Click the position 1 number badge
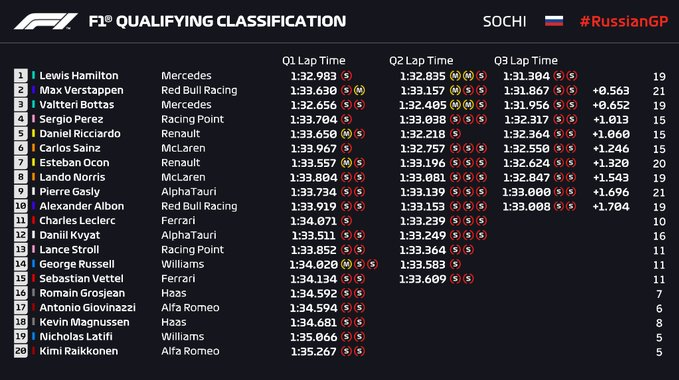 pos(20,76)
